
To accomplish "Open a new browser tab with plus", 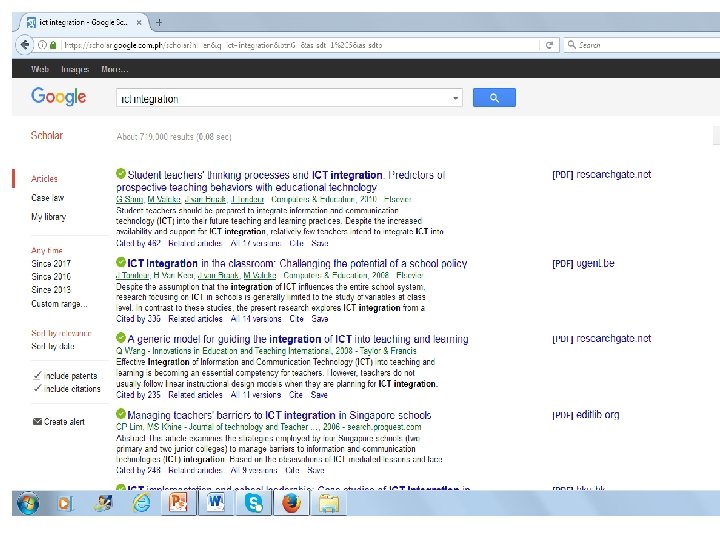I will click(159, 22).
